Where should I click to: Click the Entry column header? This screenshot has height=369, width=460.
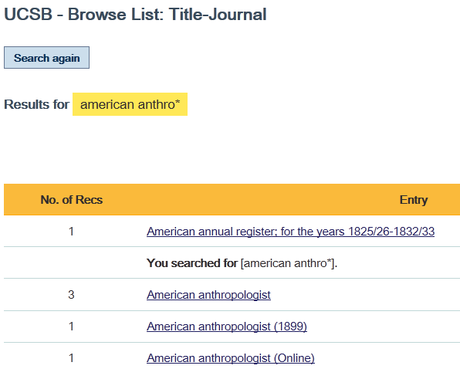point(414,200)
